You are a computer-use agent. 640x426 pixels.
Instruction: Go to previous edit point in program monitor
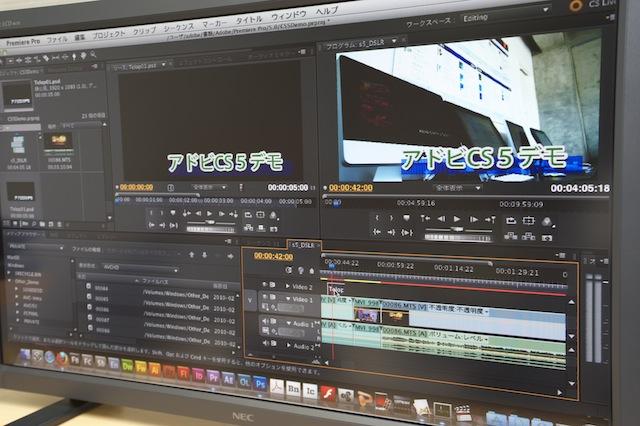point(425,218)
